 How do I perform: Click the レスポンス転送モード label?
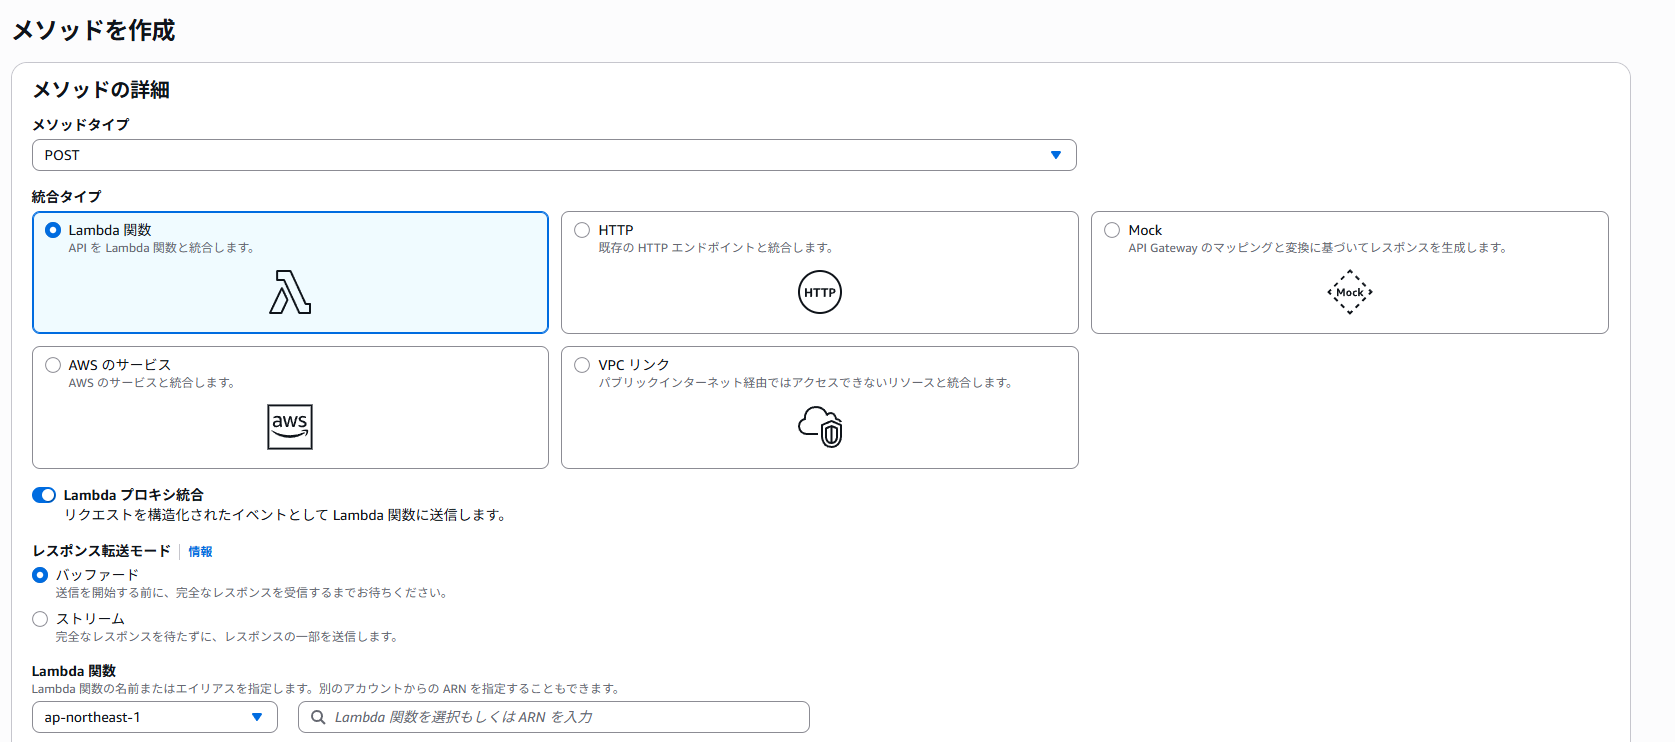101,551
